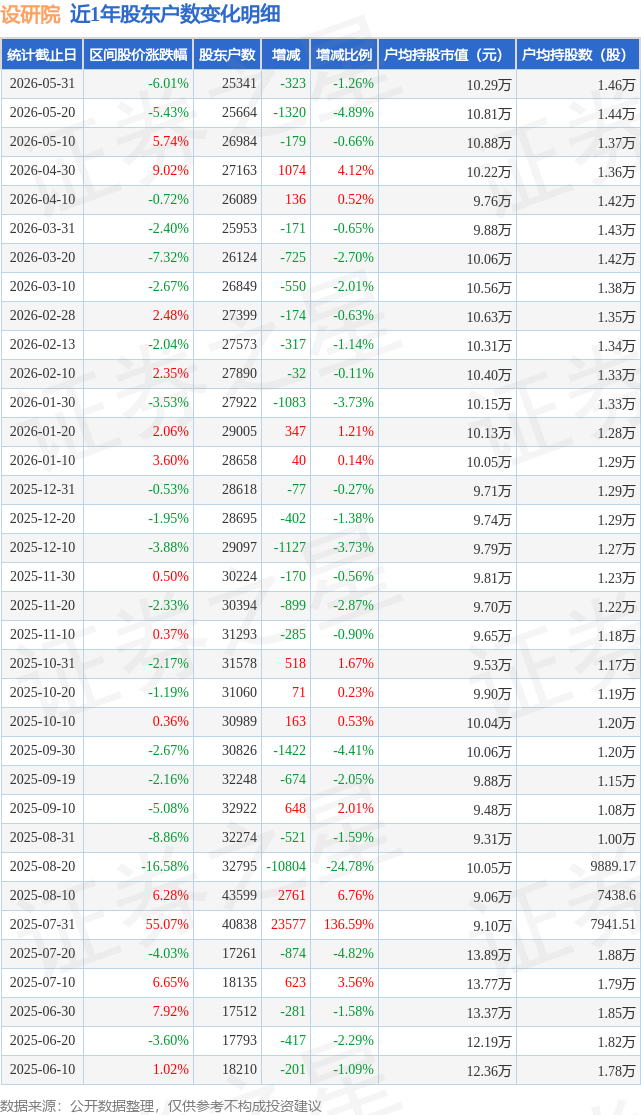Image resolution: width=641 pixels, height=1115 pixels.
Task: Click shareholder count 43599
Action: click(239, 895)
